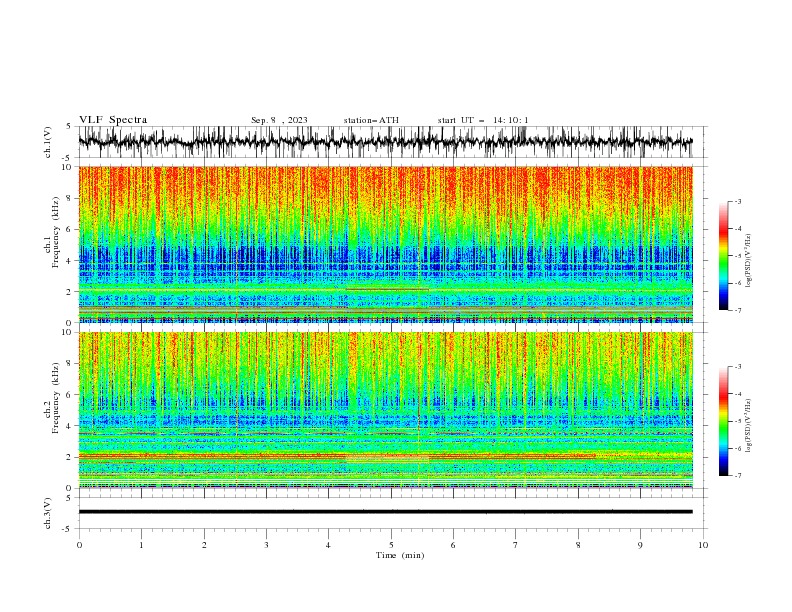Click the '-7' tick on ch.2 colorbar

737,476
